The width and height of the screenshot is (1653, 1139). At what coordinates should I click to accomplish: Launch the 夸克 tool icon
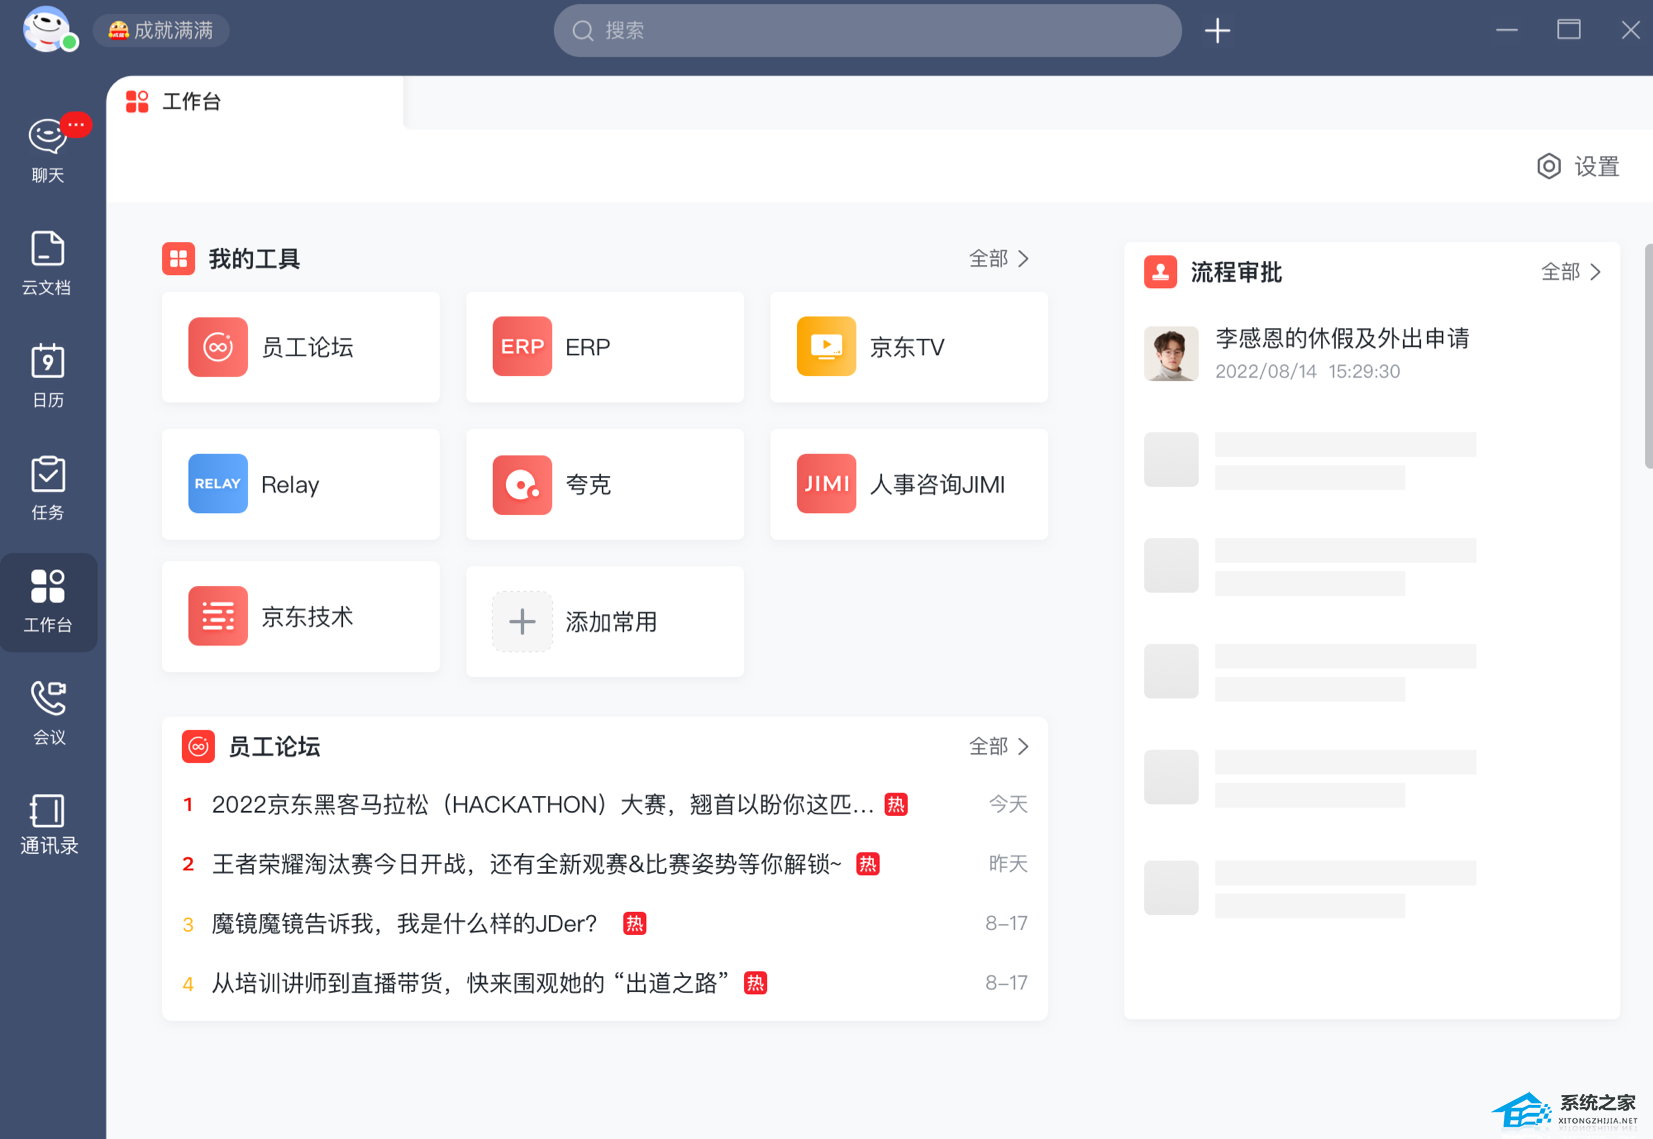[522, 484]
